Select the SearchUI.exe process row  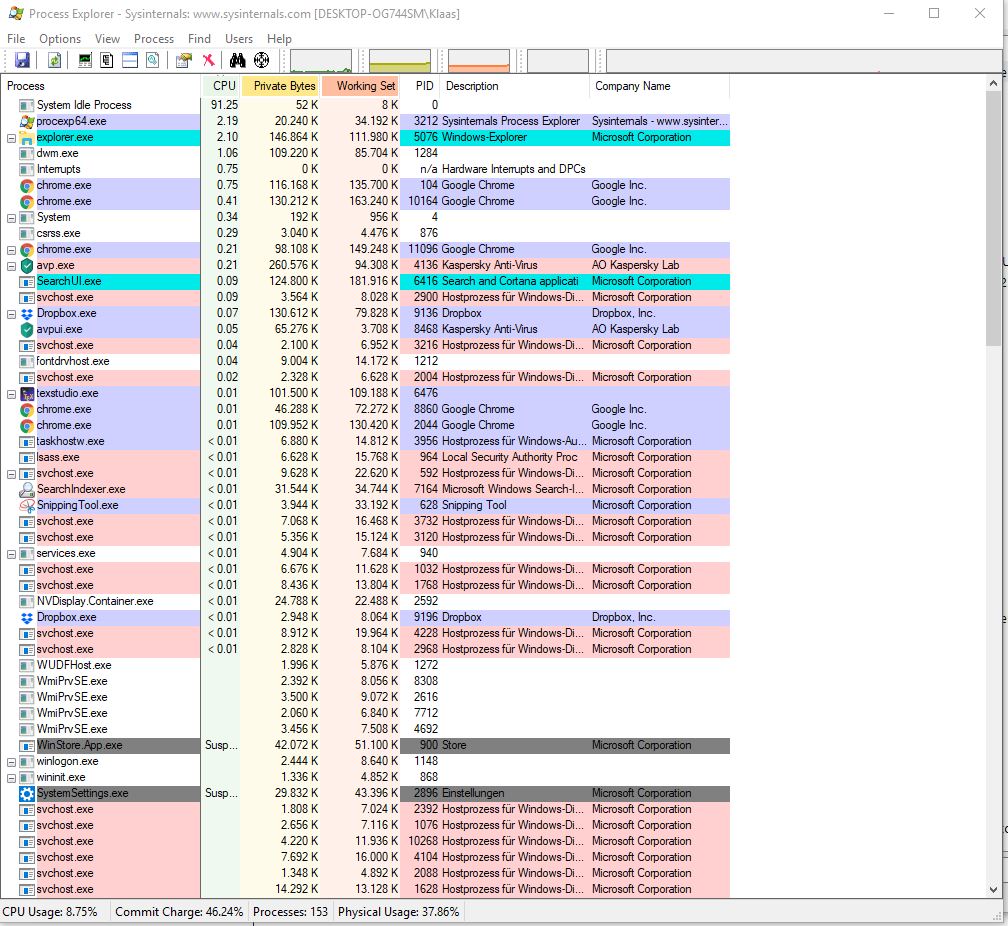point(365,281)
